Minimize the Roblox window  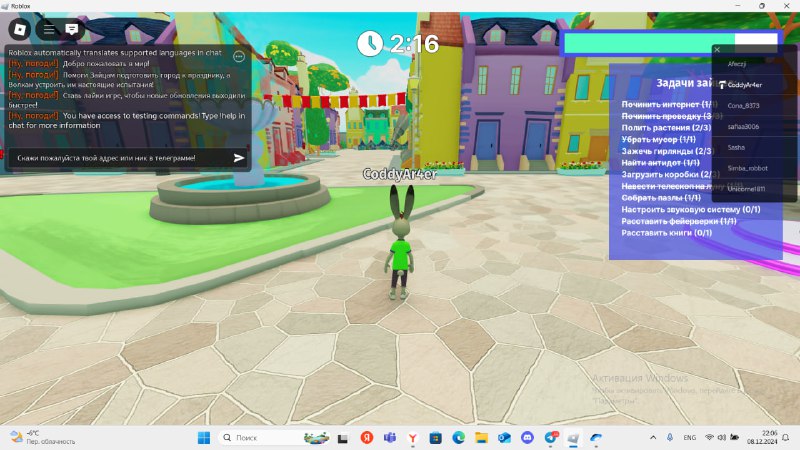pos(738,6)
